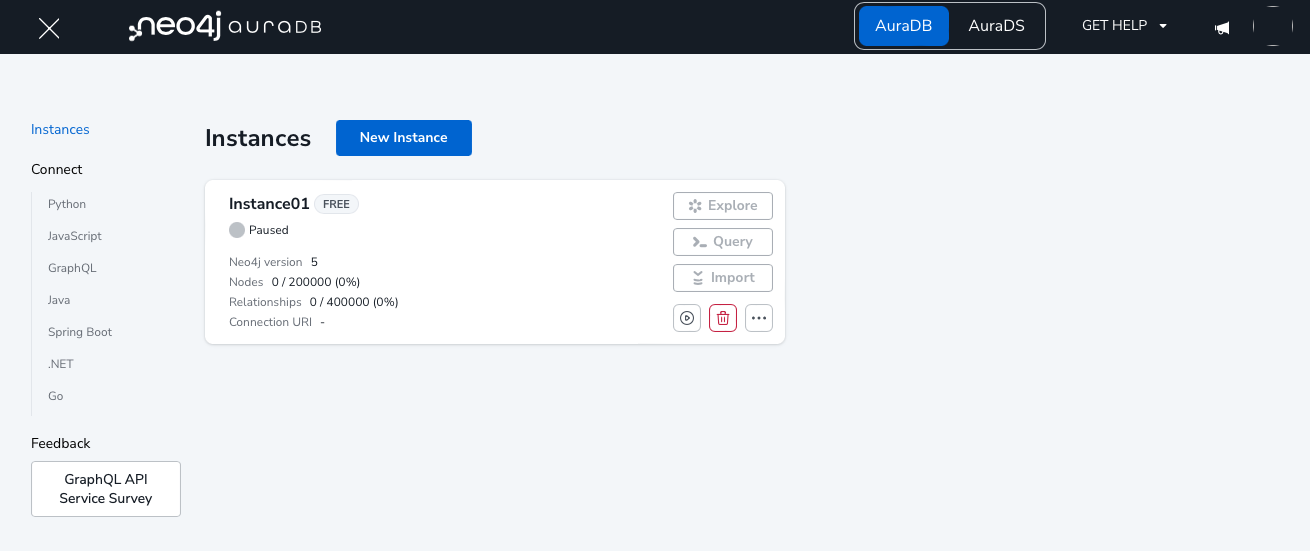Click the Import button
1310x551 pixels.
(723, 278)
